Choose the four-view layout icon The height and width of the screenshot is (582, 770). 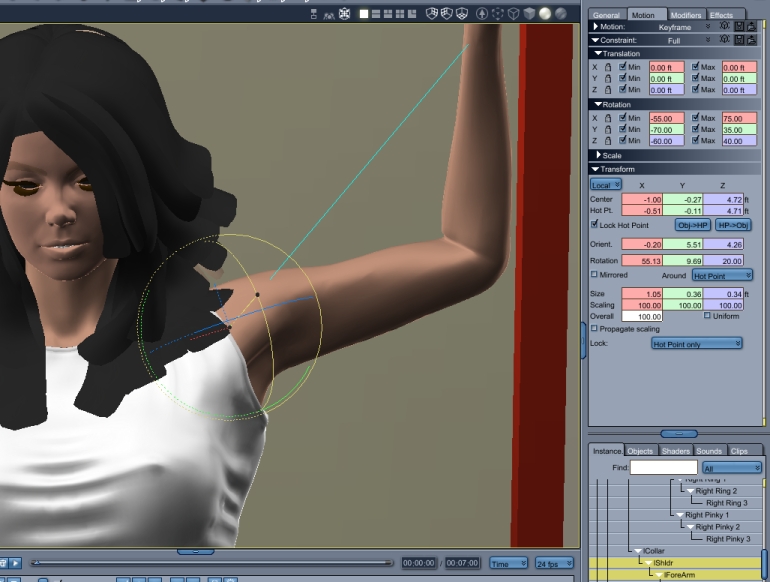(400, 14)
